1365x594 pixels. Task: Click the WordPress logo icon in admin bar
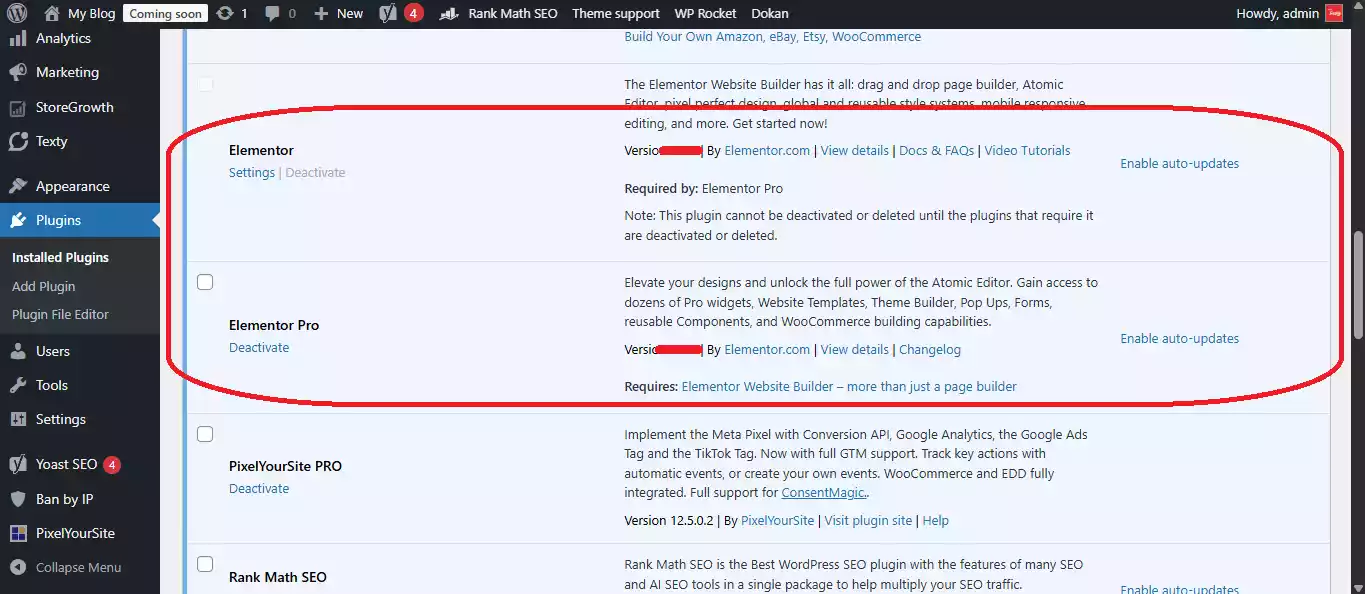click(18, 13)
